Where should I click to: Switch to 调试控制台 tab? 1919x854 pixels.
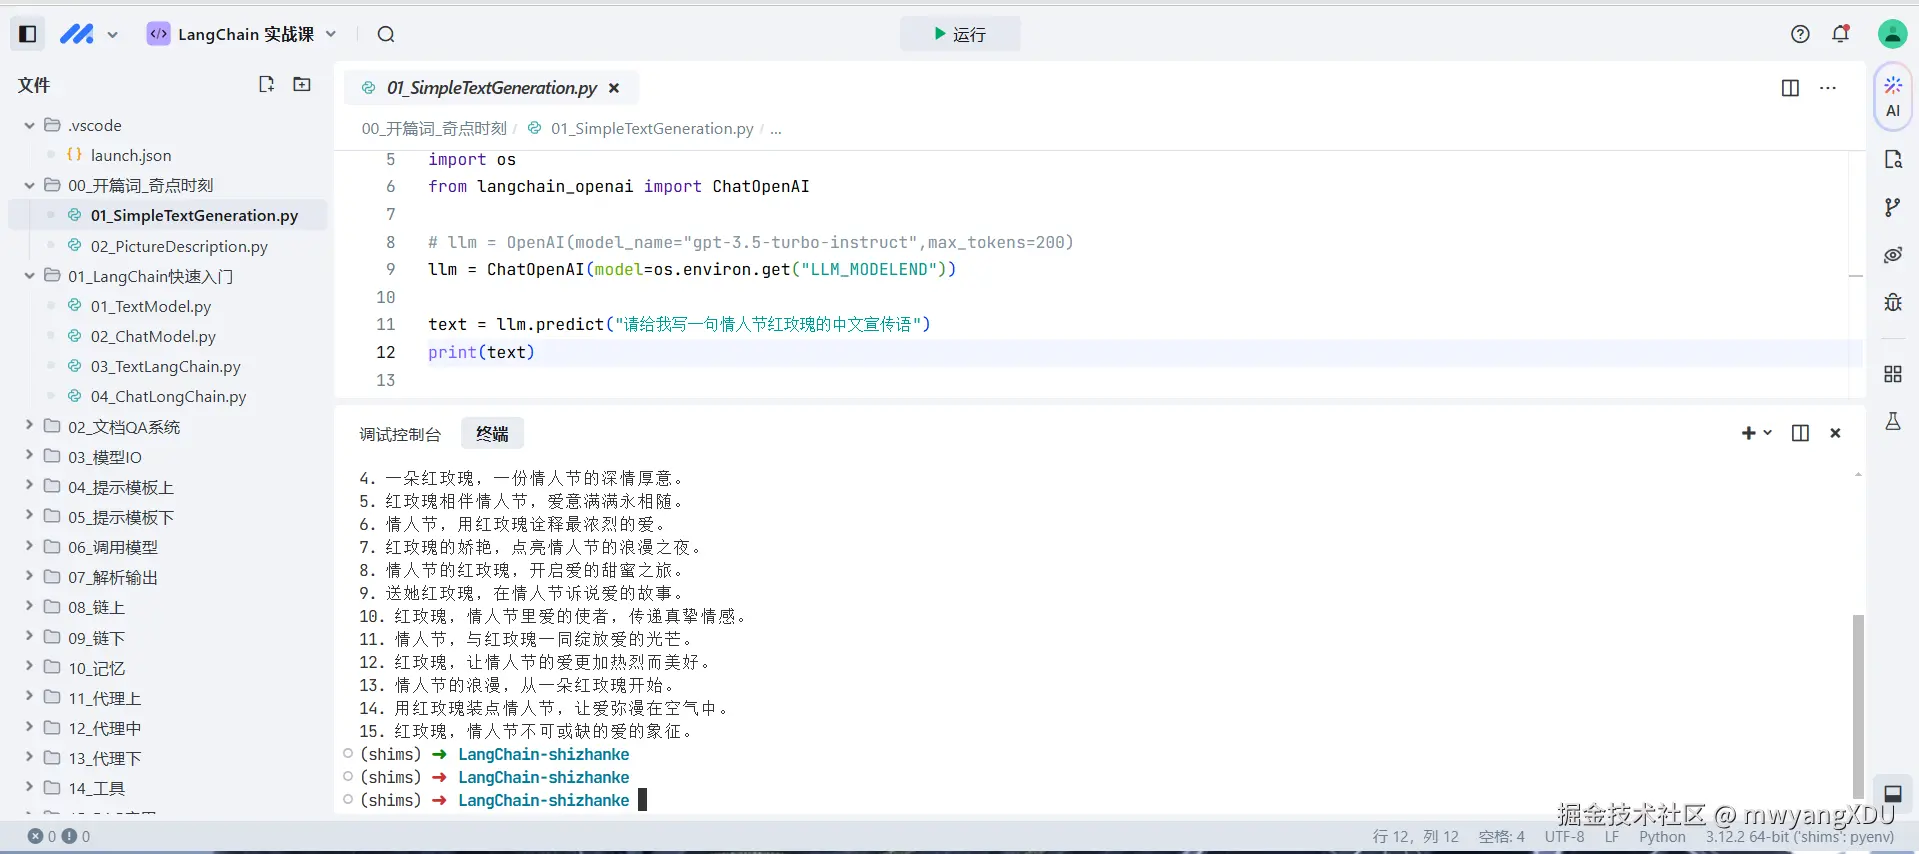click(400, 434)
